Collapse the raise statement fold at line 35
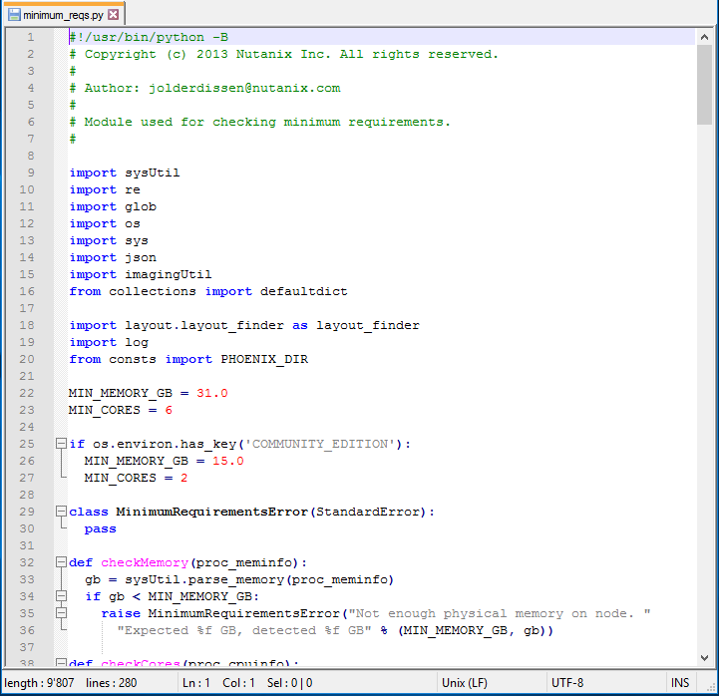This screenshot has height=696, width=719. 61,614
